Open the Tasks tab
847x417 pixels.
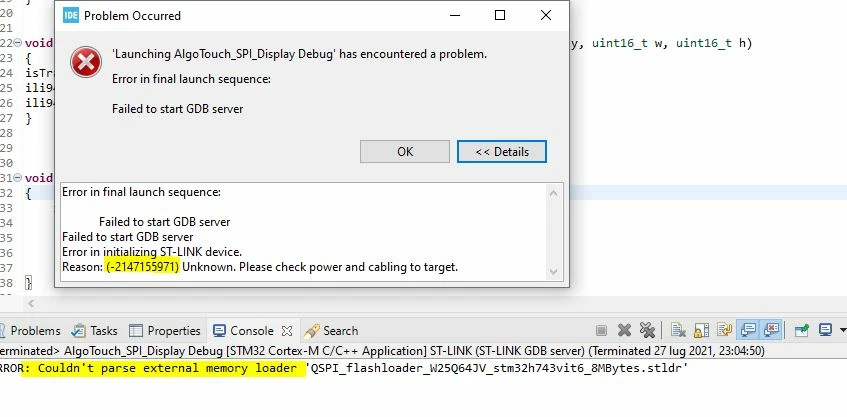95,331
